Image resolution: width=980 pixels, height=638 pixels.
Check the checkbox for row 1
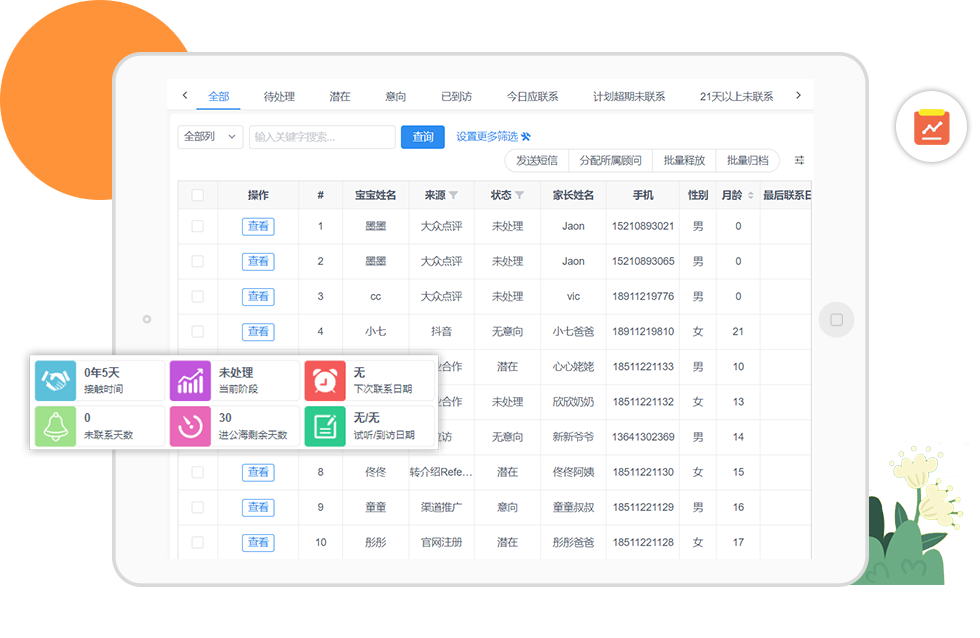click(x=197, y=226)
